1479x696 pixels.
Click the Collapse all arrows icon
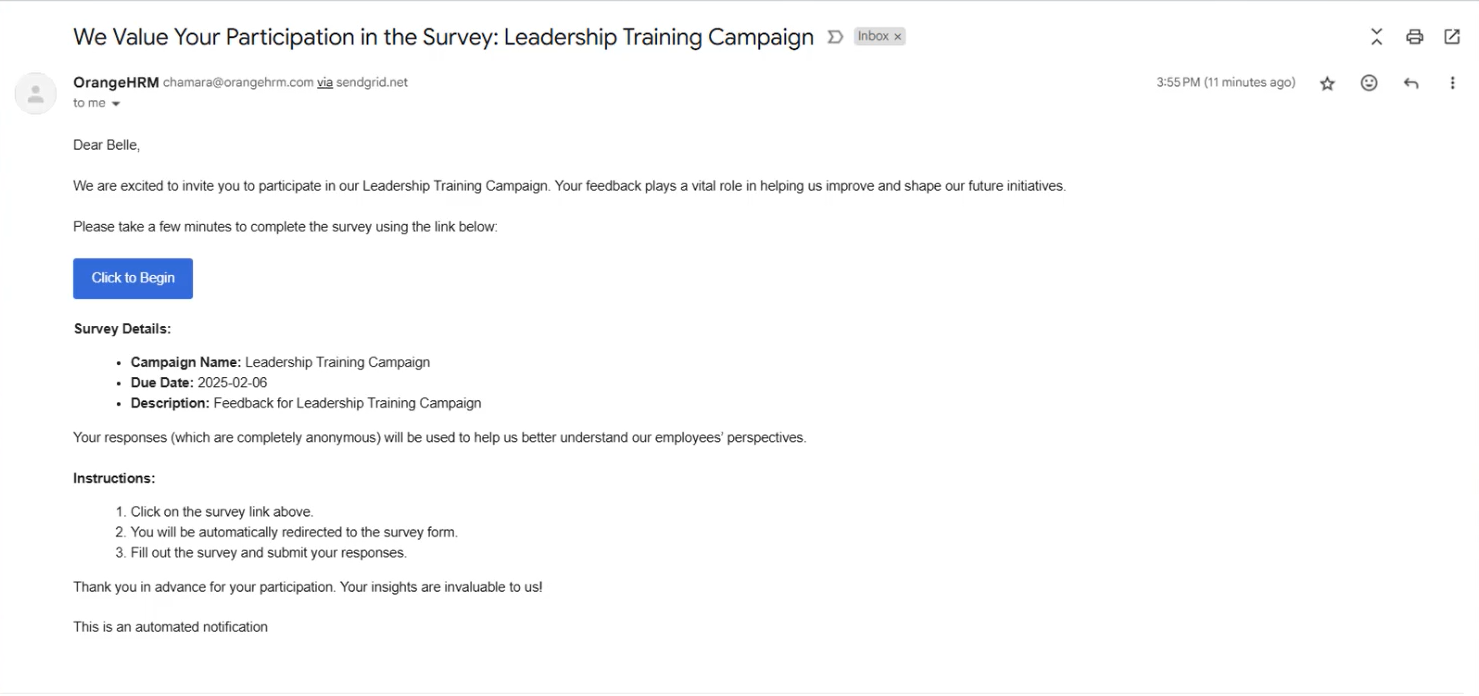coord(1376,37)
